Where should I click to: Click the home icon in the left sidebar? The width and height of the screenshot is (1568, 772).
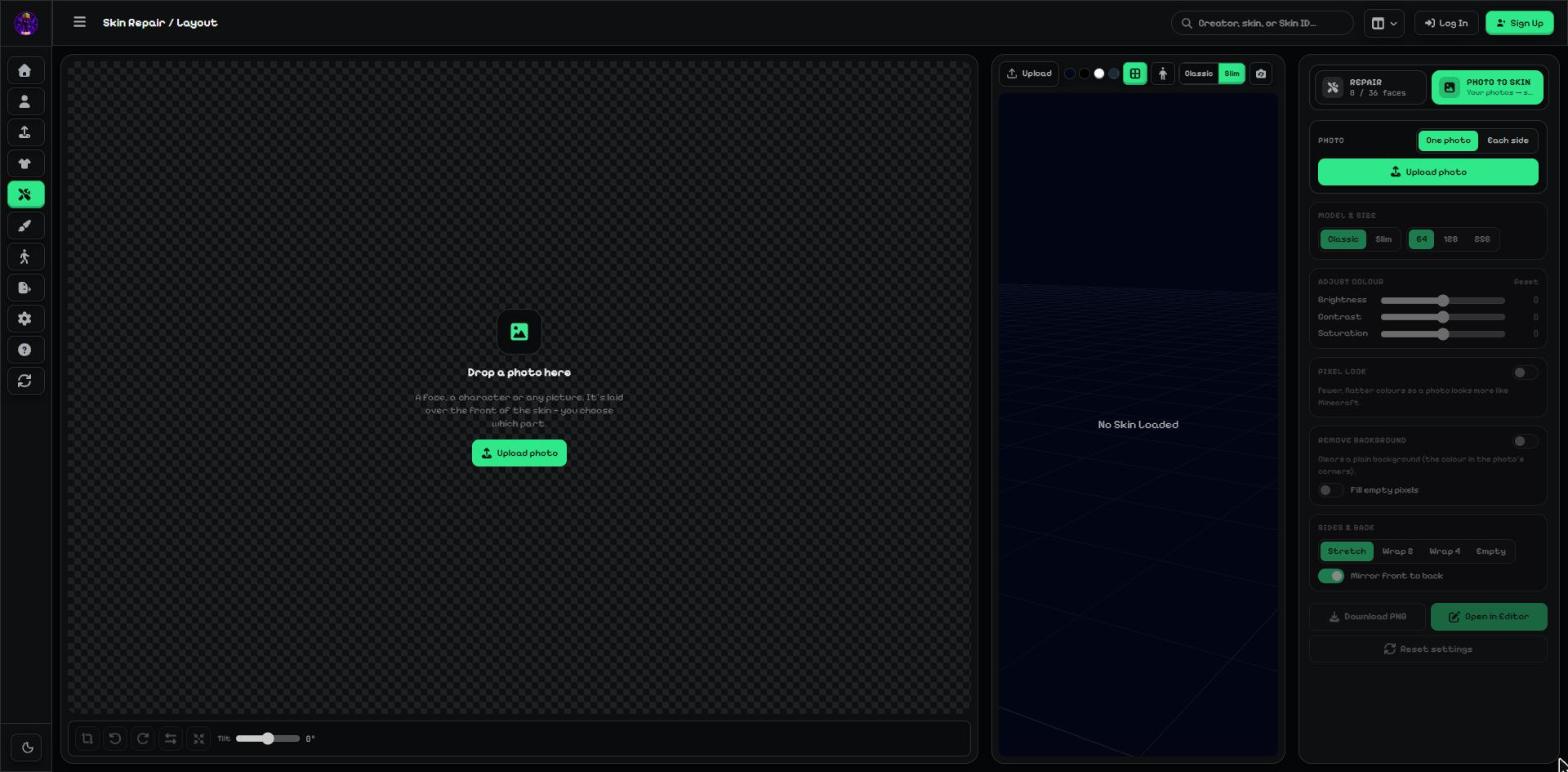tap(25, 71)
